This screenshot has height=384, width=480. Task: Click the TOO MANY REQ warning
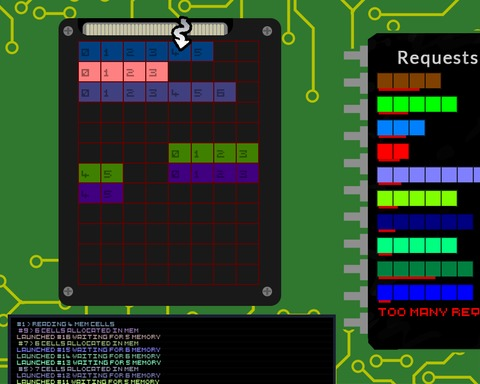point(429,312)
